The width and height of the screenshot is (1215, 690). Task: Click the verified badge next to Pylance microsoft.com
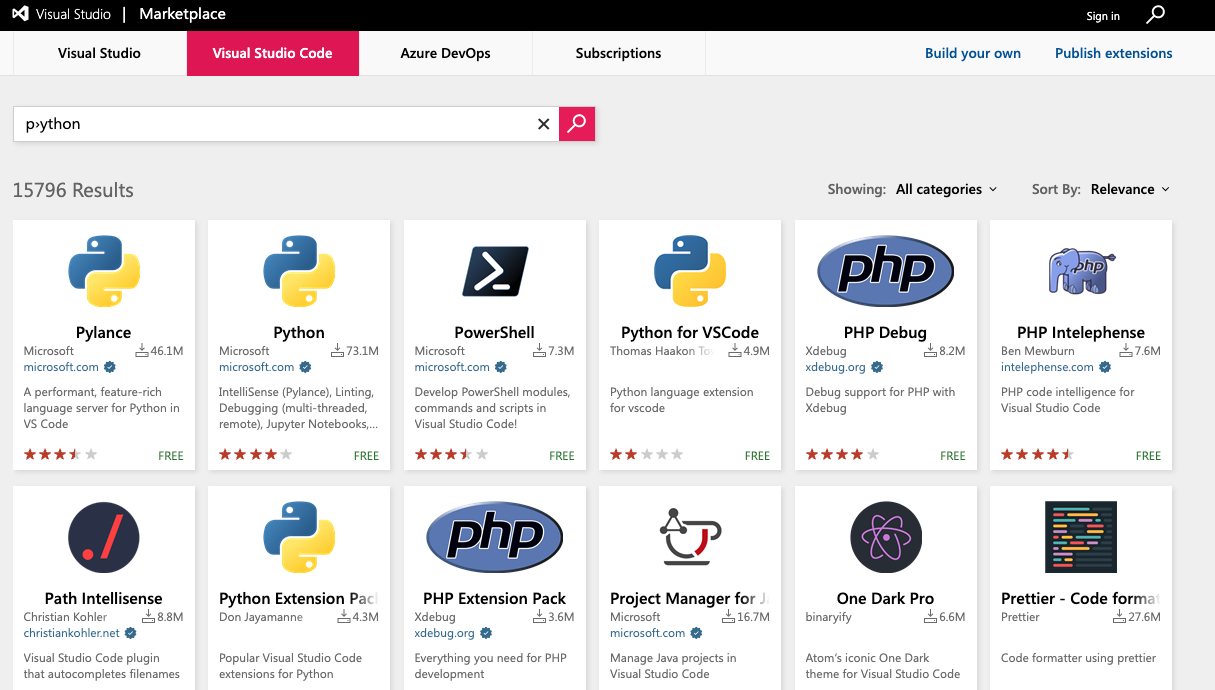(110, 367)
